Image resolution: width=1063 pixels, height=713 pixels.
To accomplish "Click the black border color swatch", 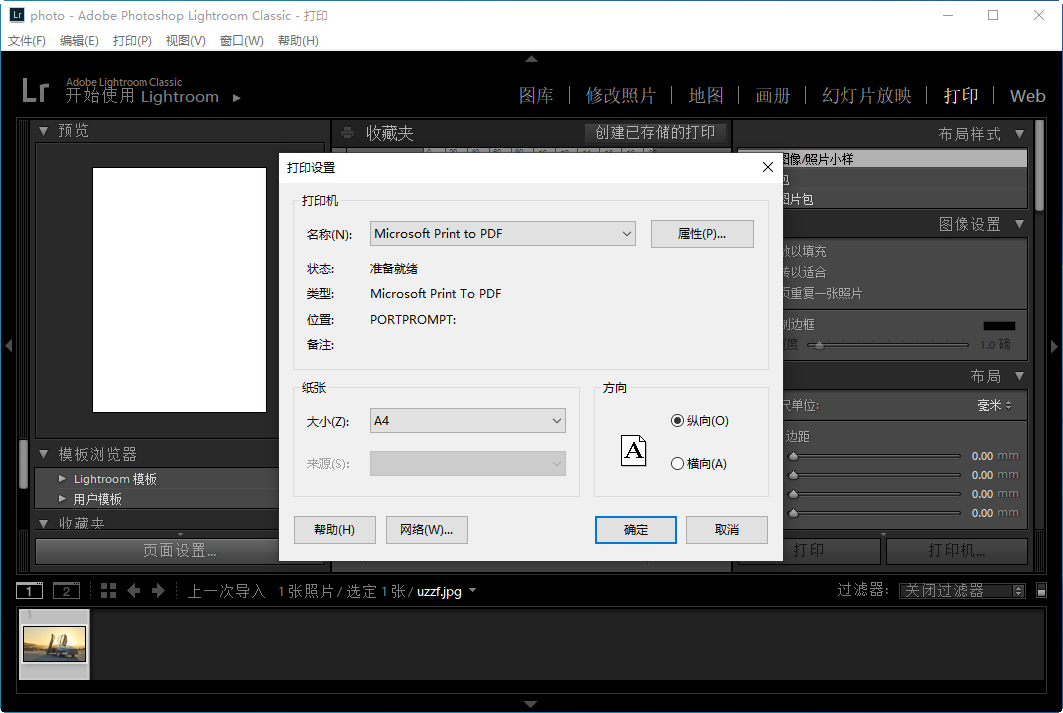I will [x=998, y=326].
